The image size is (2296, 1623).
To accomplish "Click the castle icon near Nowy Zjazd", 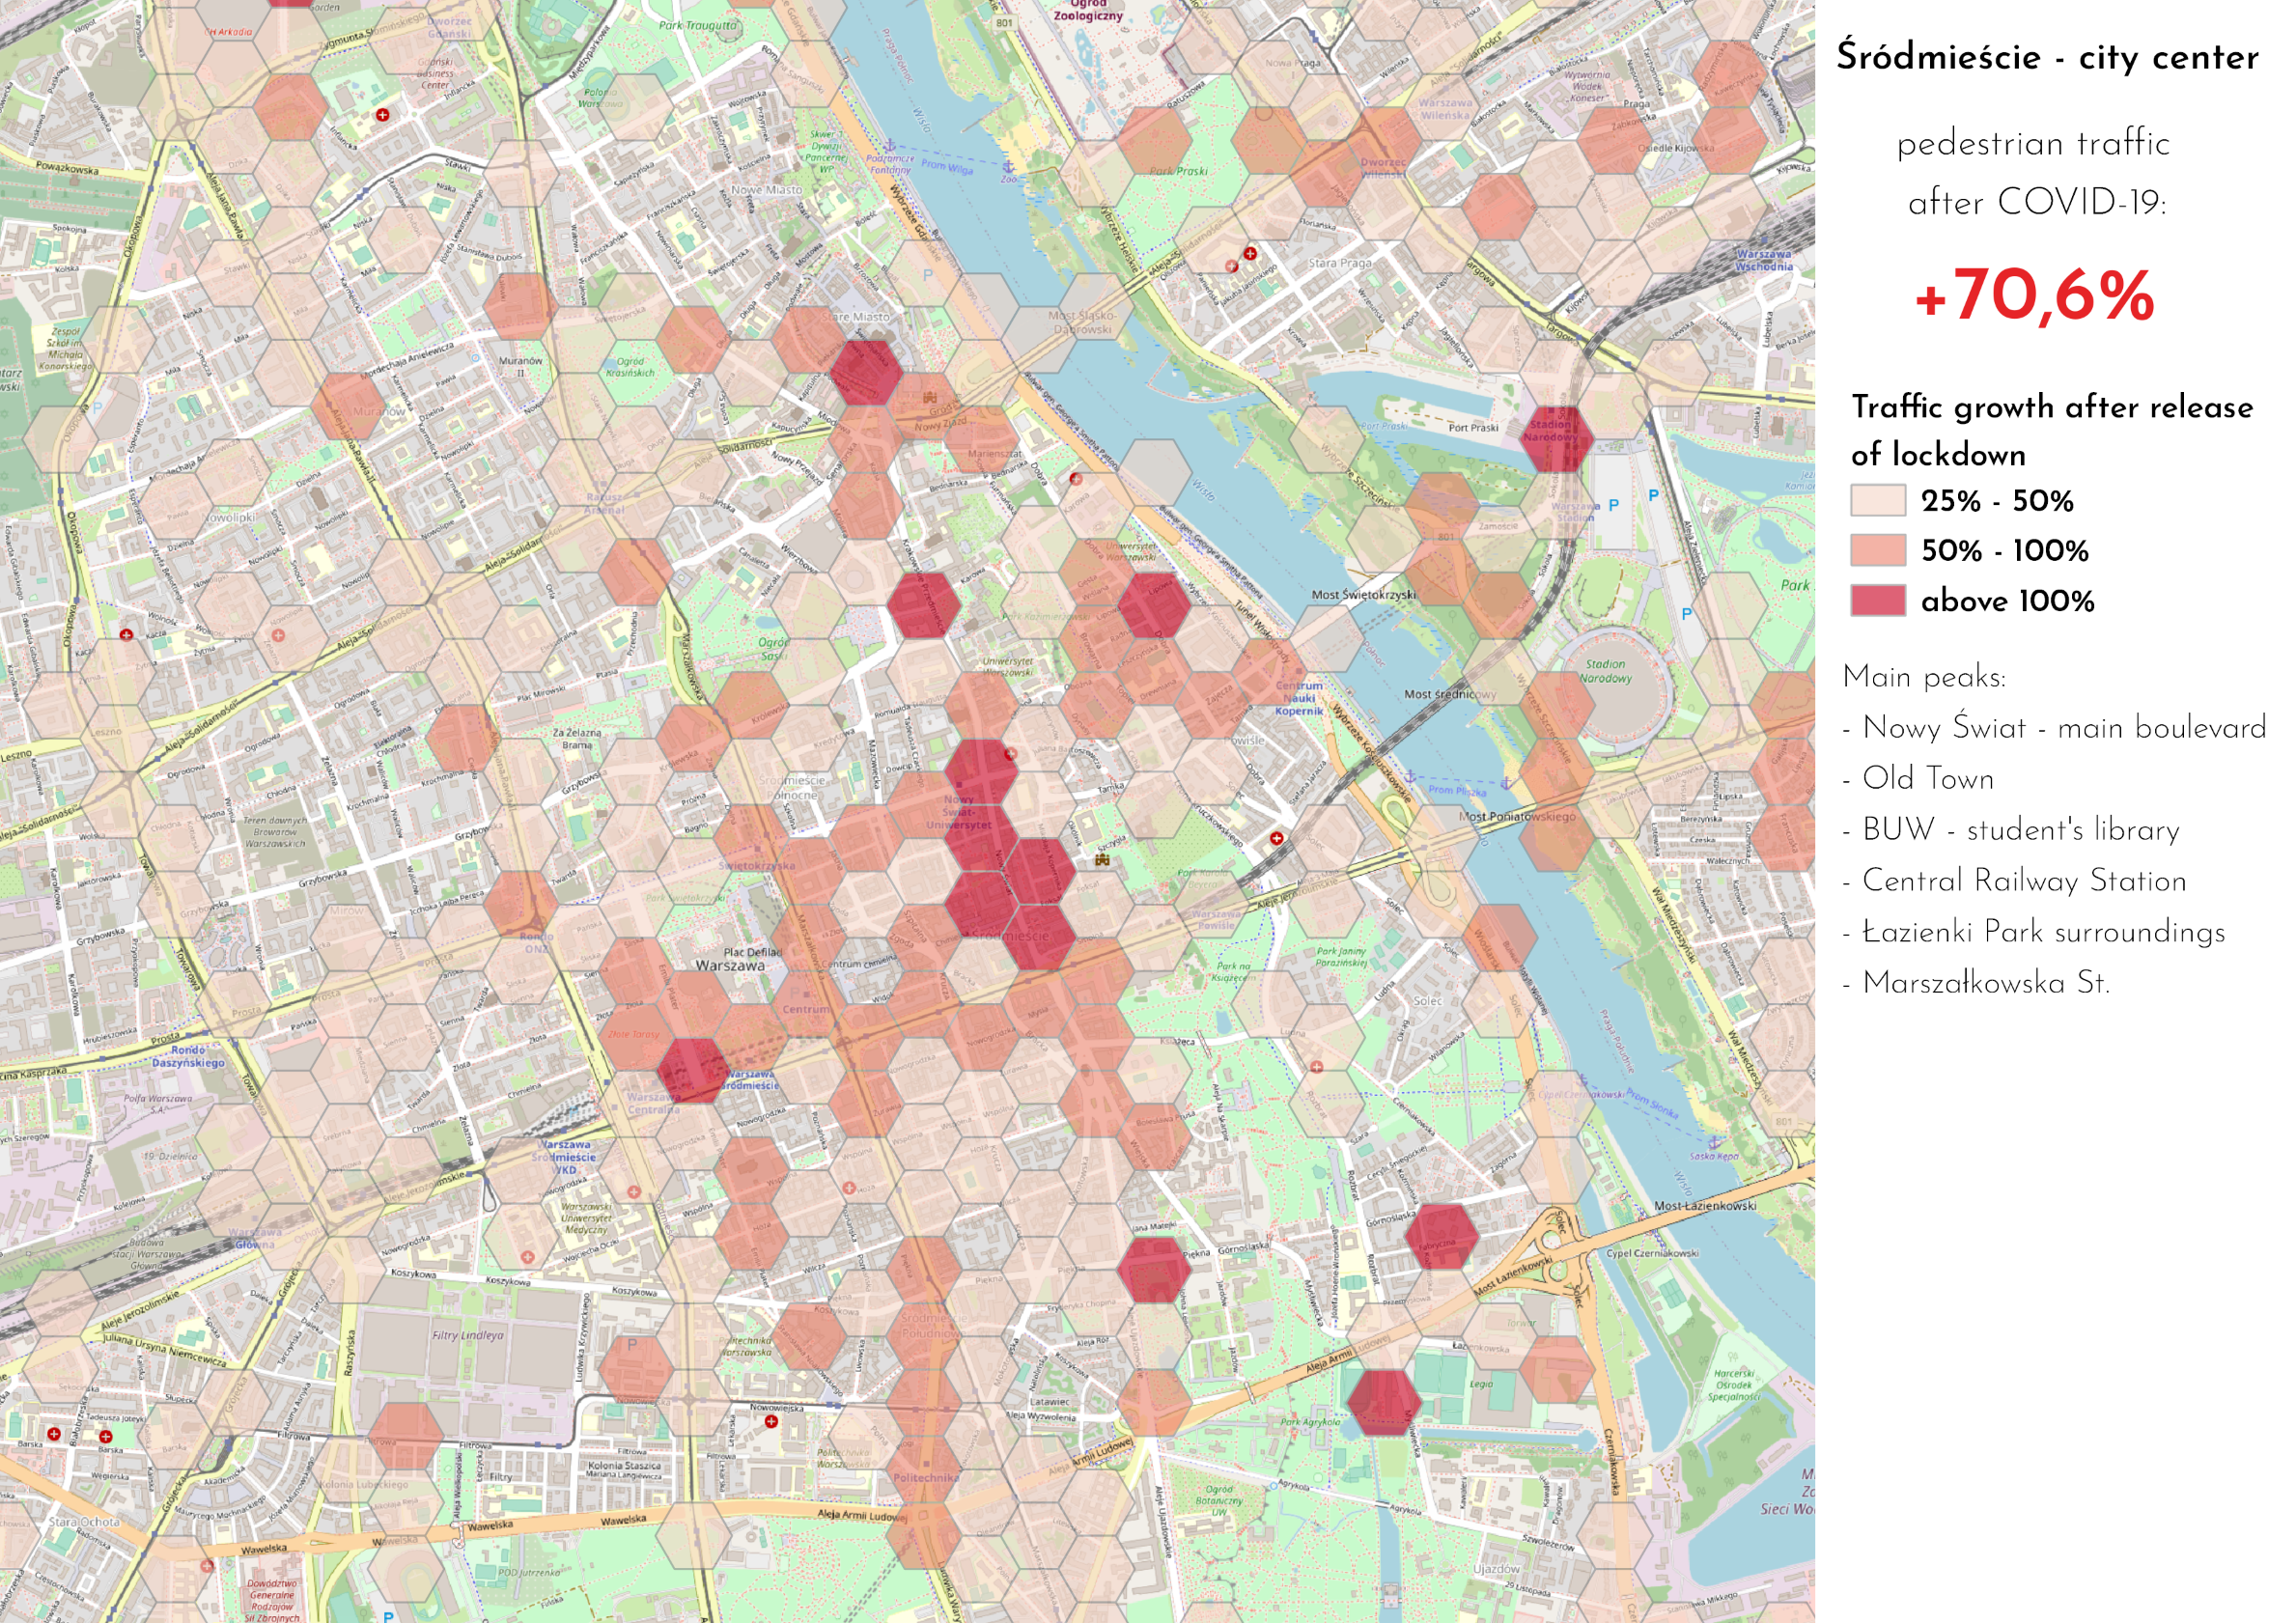I will click(x=930, y=397).
